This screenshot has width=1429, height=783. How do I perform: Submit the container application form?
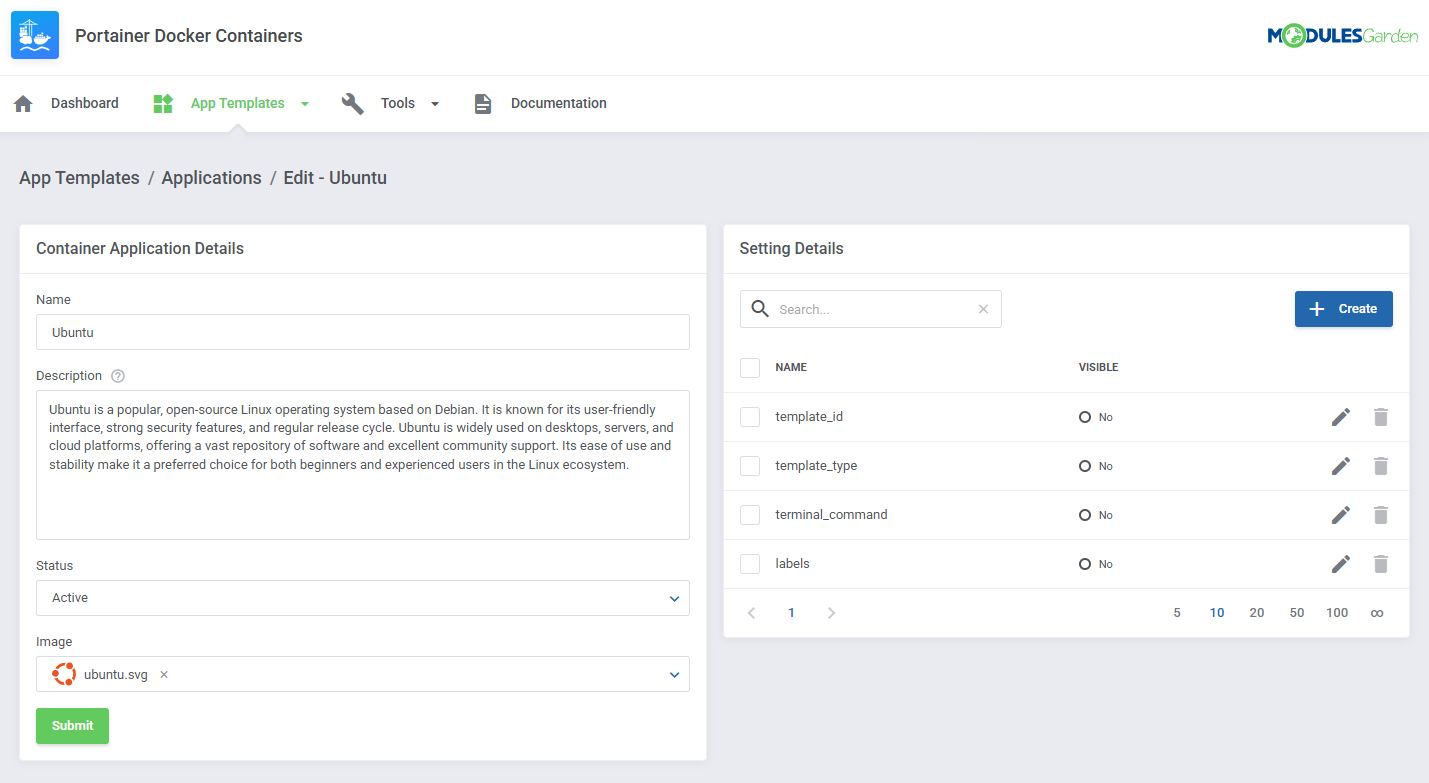click(x=72, y=726)
